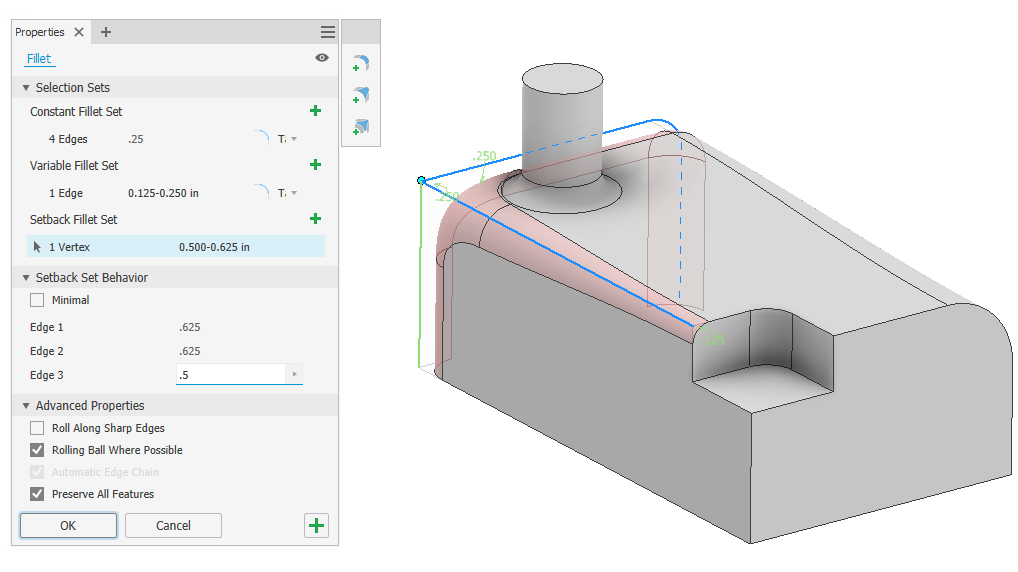This screenshot has height=572, width=1018.
Task: Click the add full round fillet toolbar icon
Action: (360, 127)
